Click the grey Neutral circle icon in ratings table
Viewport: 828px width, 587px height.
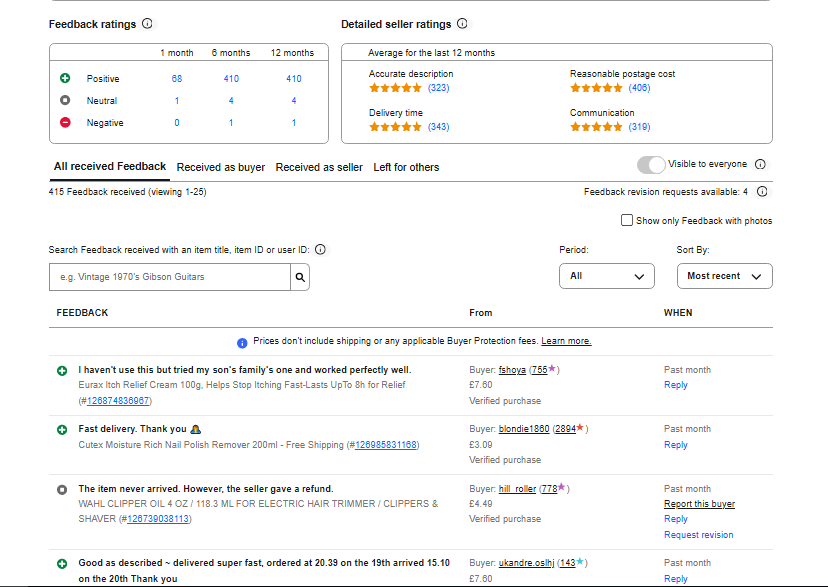[x=65, y=100]
